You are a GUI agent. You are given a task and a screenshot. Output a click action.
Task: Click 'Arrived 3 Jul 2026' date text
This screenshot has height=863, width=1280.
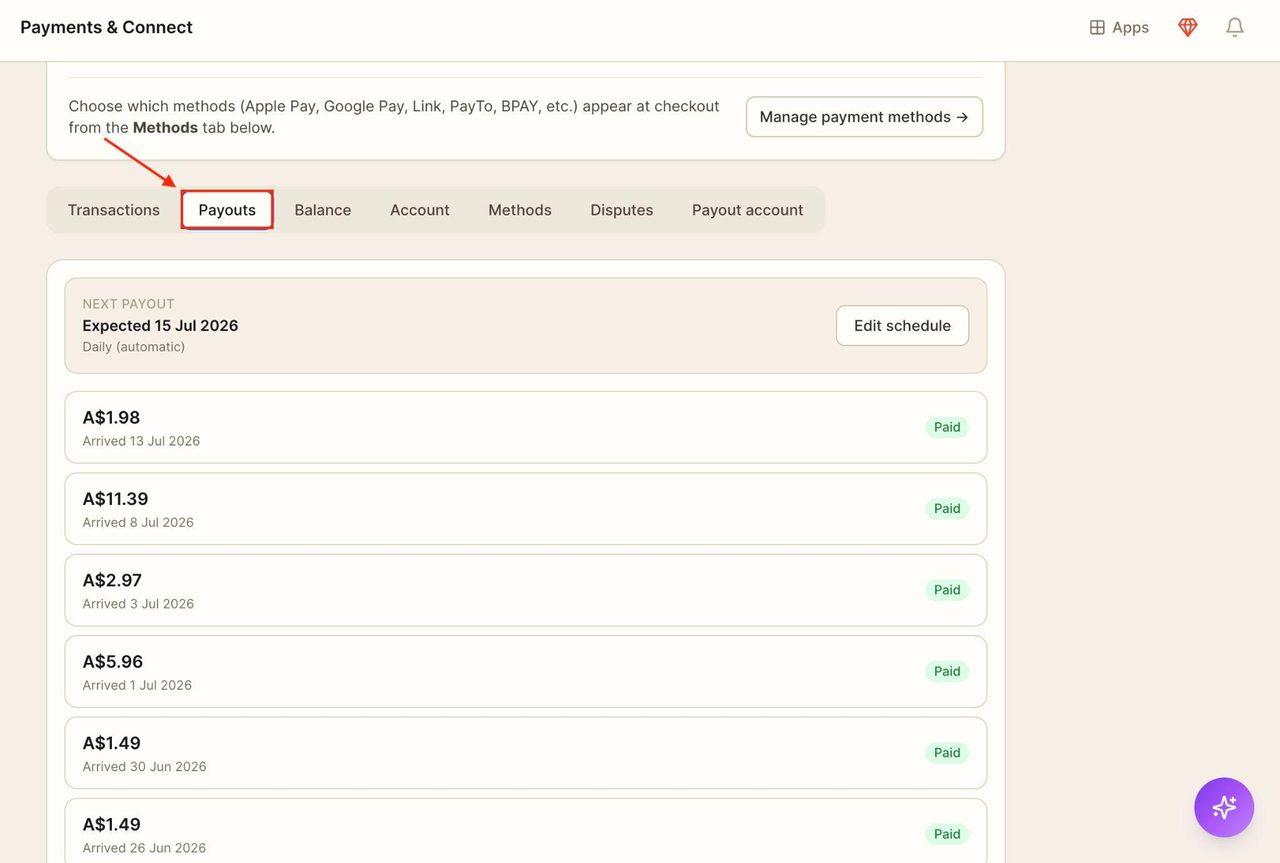pyautogui.click(x=138, y=604)
